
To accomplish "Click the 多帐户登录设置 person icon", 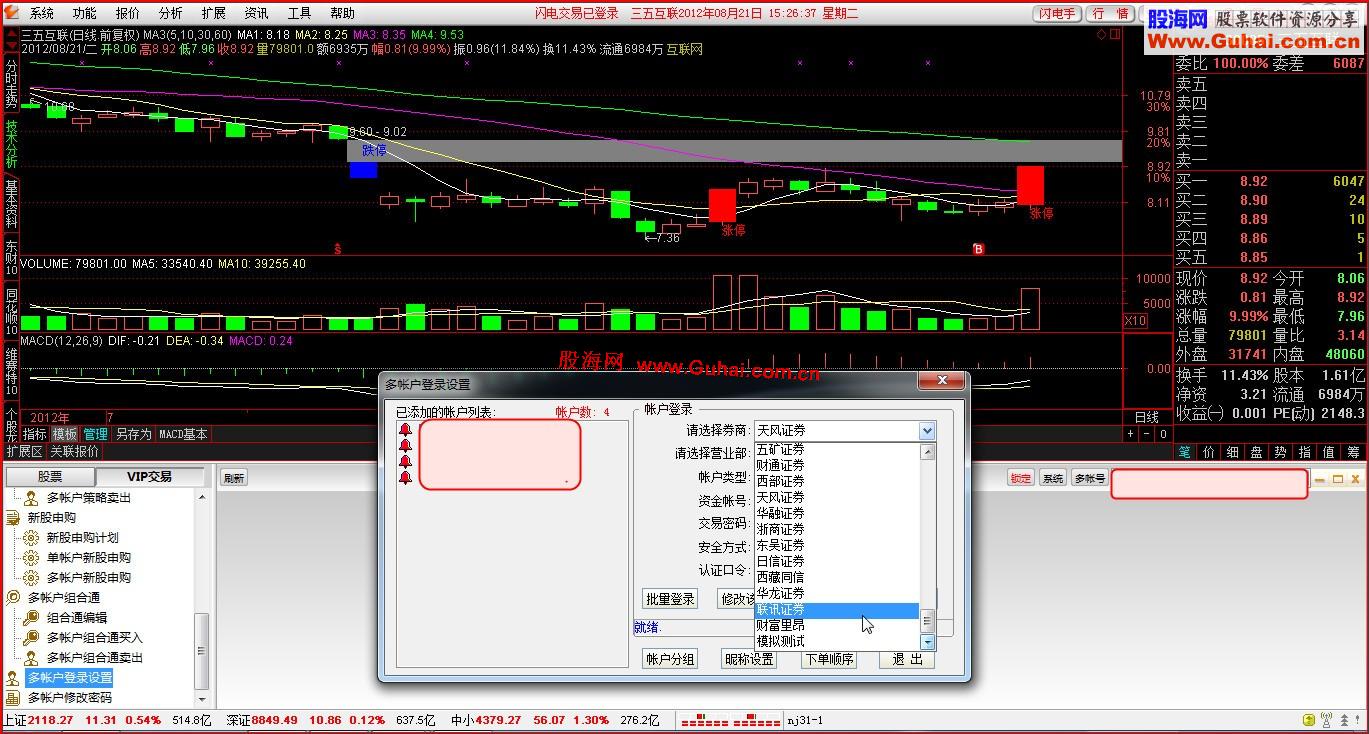I will coord(13,677).
